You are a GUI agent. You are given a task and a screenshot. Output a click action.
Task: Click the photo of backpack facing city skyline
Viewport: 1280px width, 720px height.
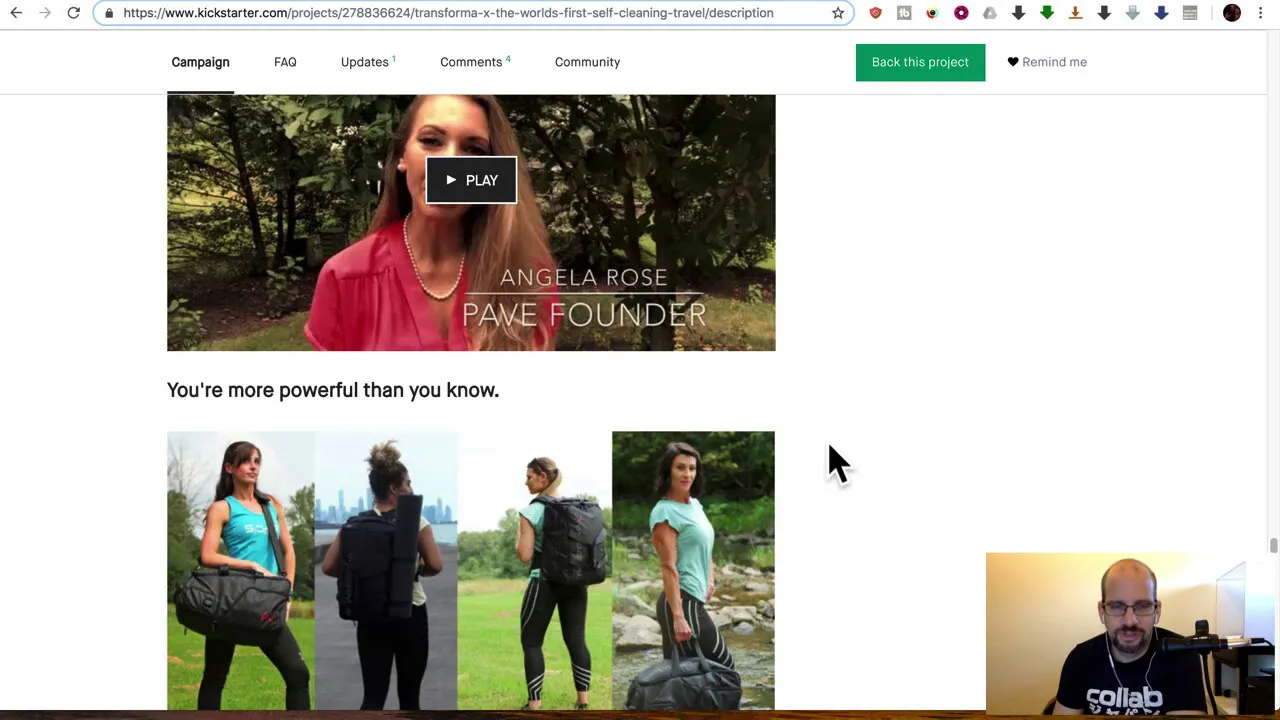[386, 570]
